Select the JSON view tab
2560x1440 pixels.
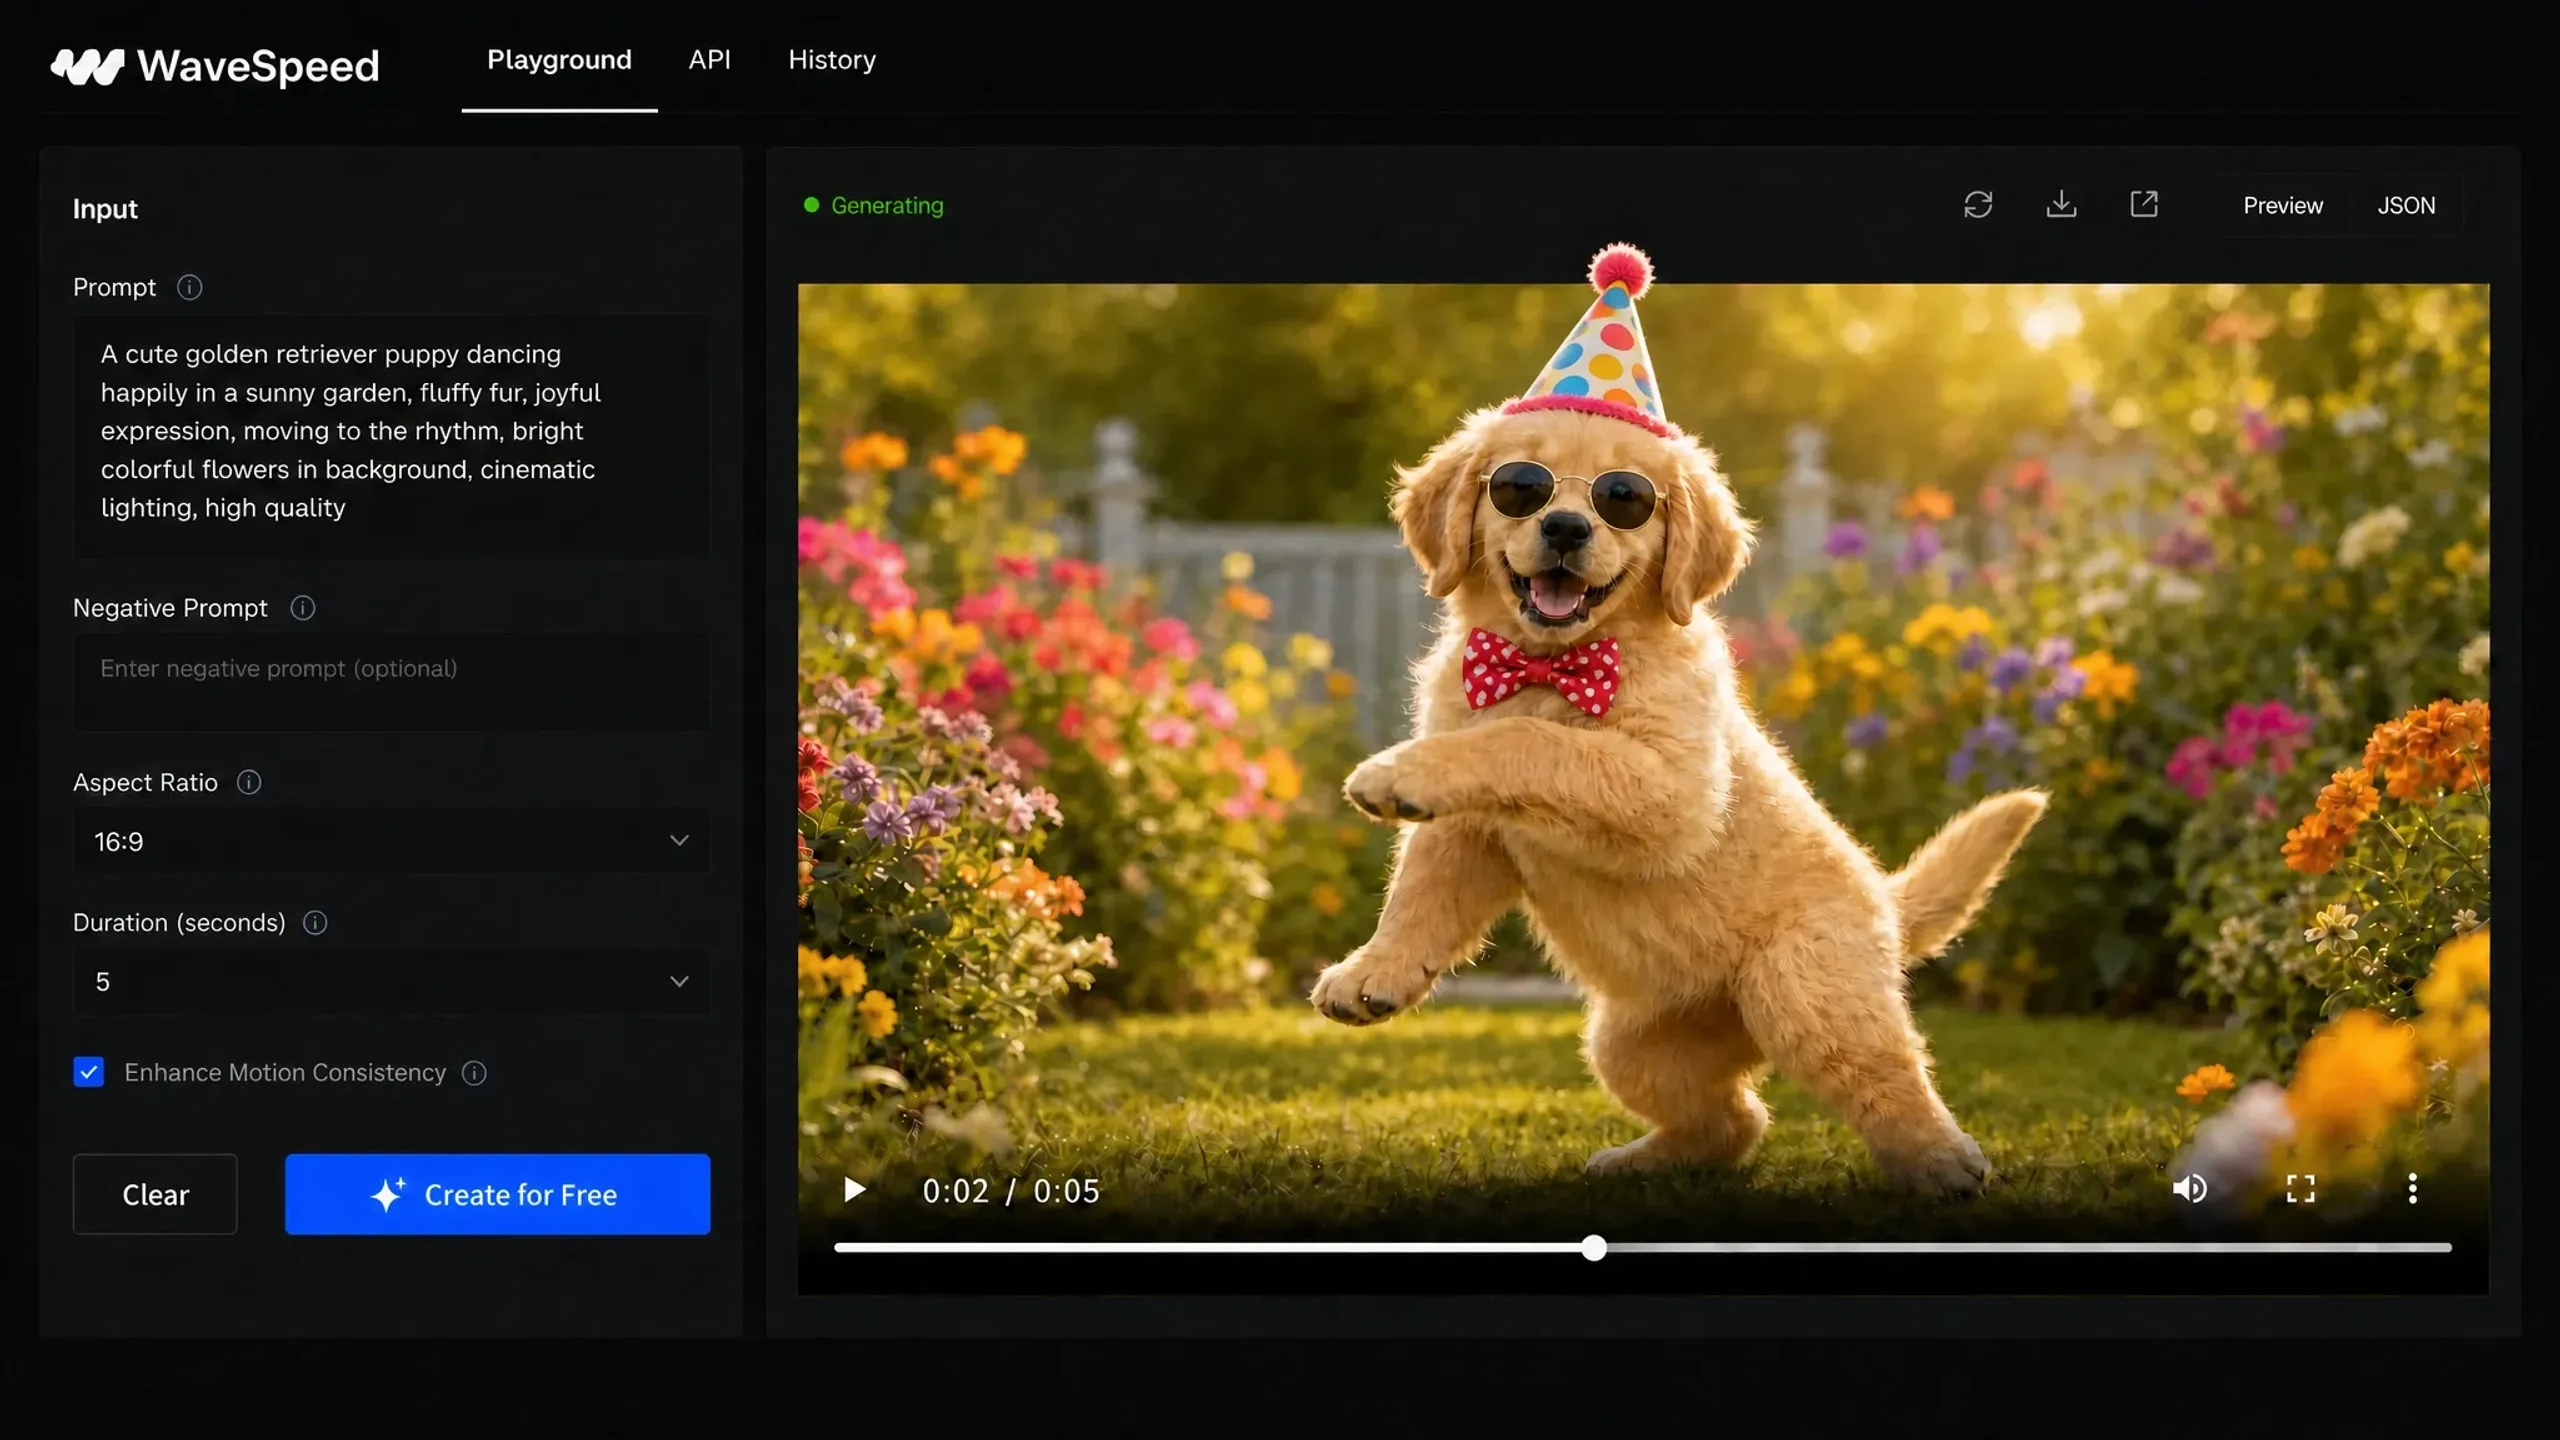coord(2406,205)
